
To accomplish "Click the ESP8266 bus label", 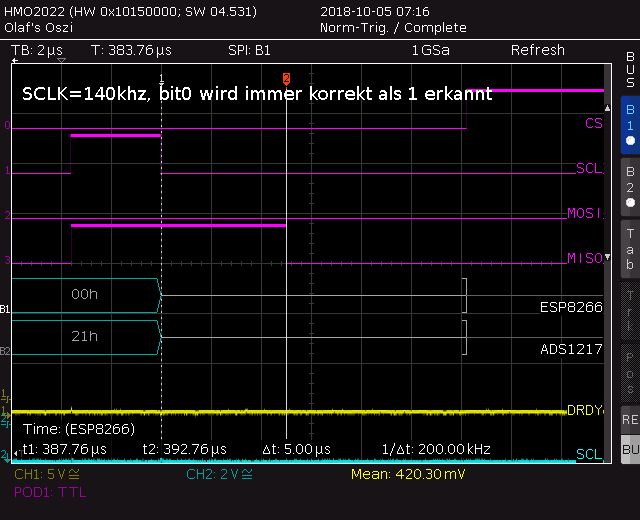I will pyautogui.click(x=571, y=307).
